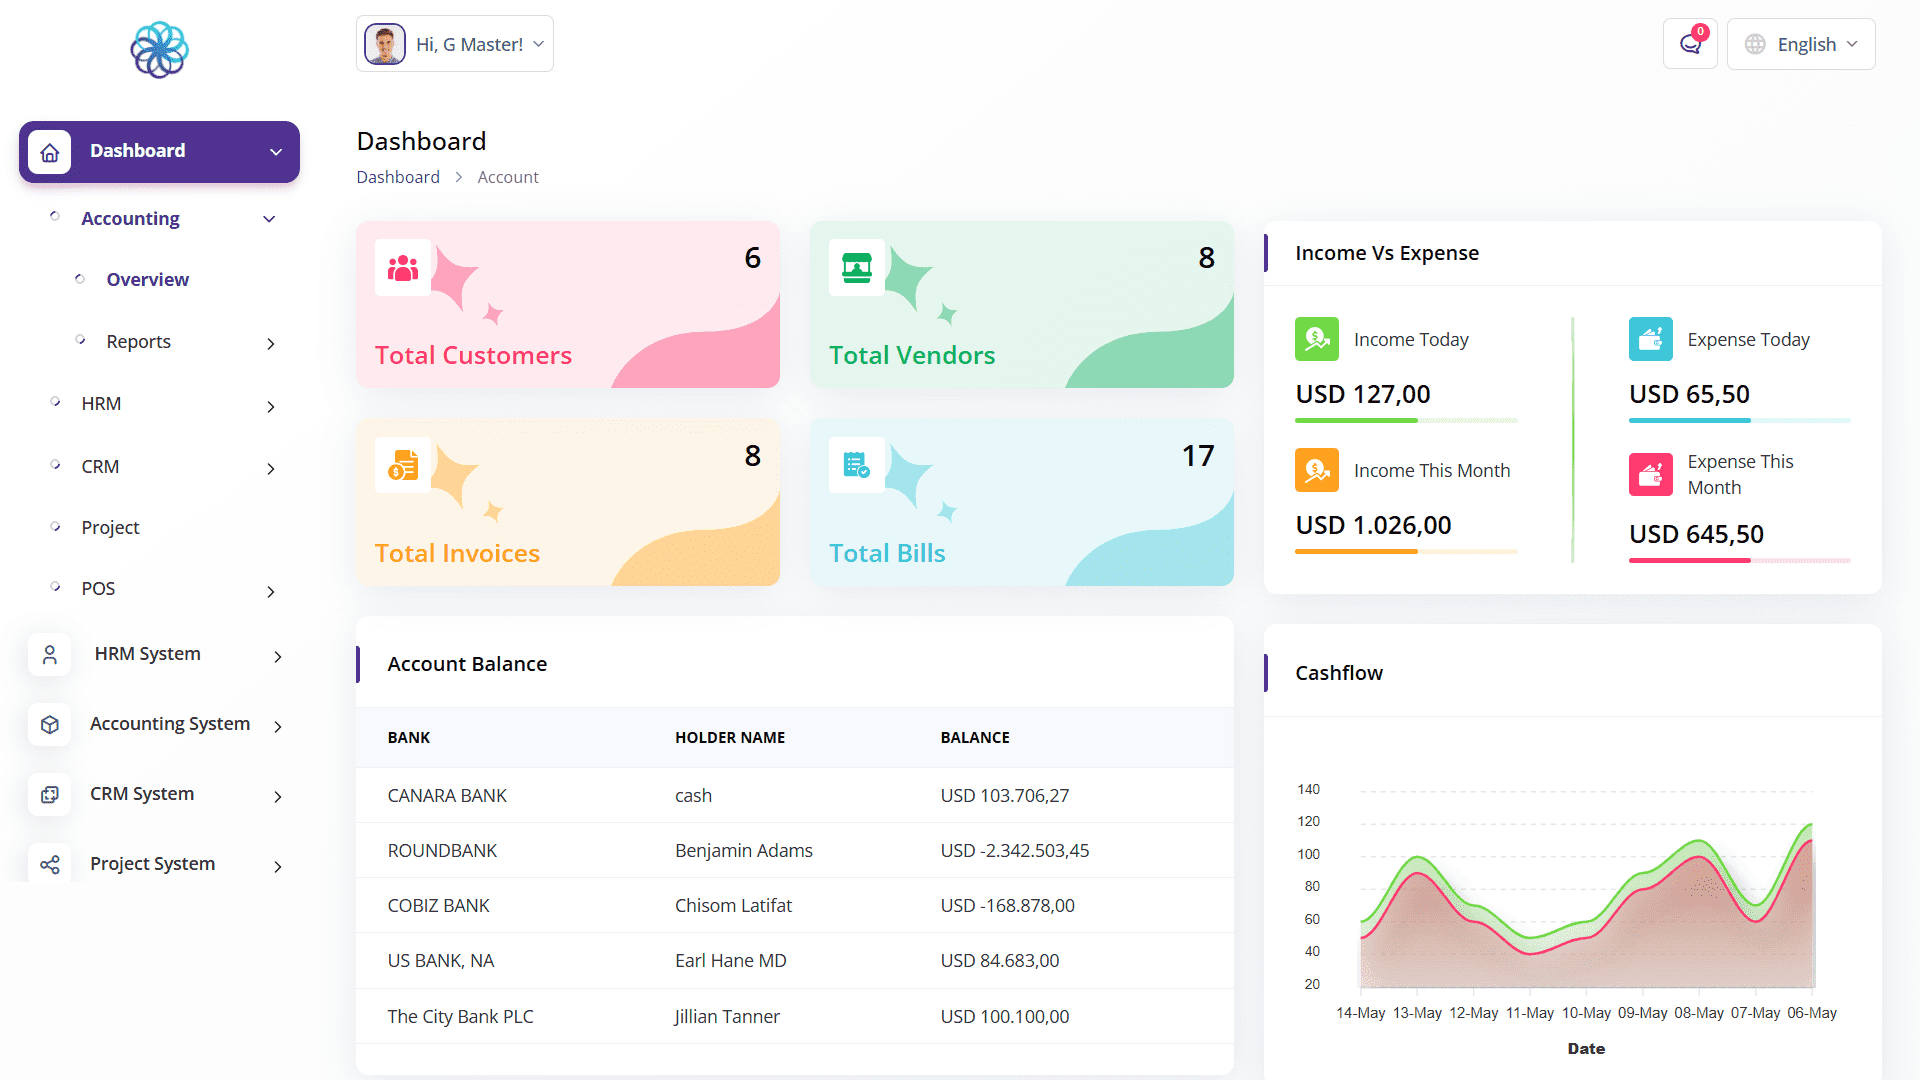Open the English language dropdown

(x=1801, y=44)
